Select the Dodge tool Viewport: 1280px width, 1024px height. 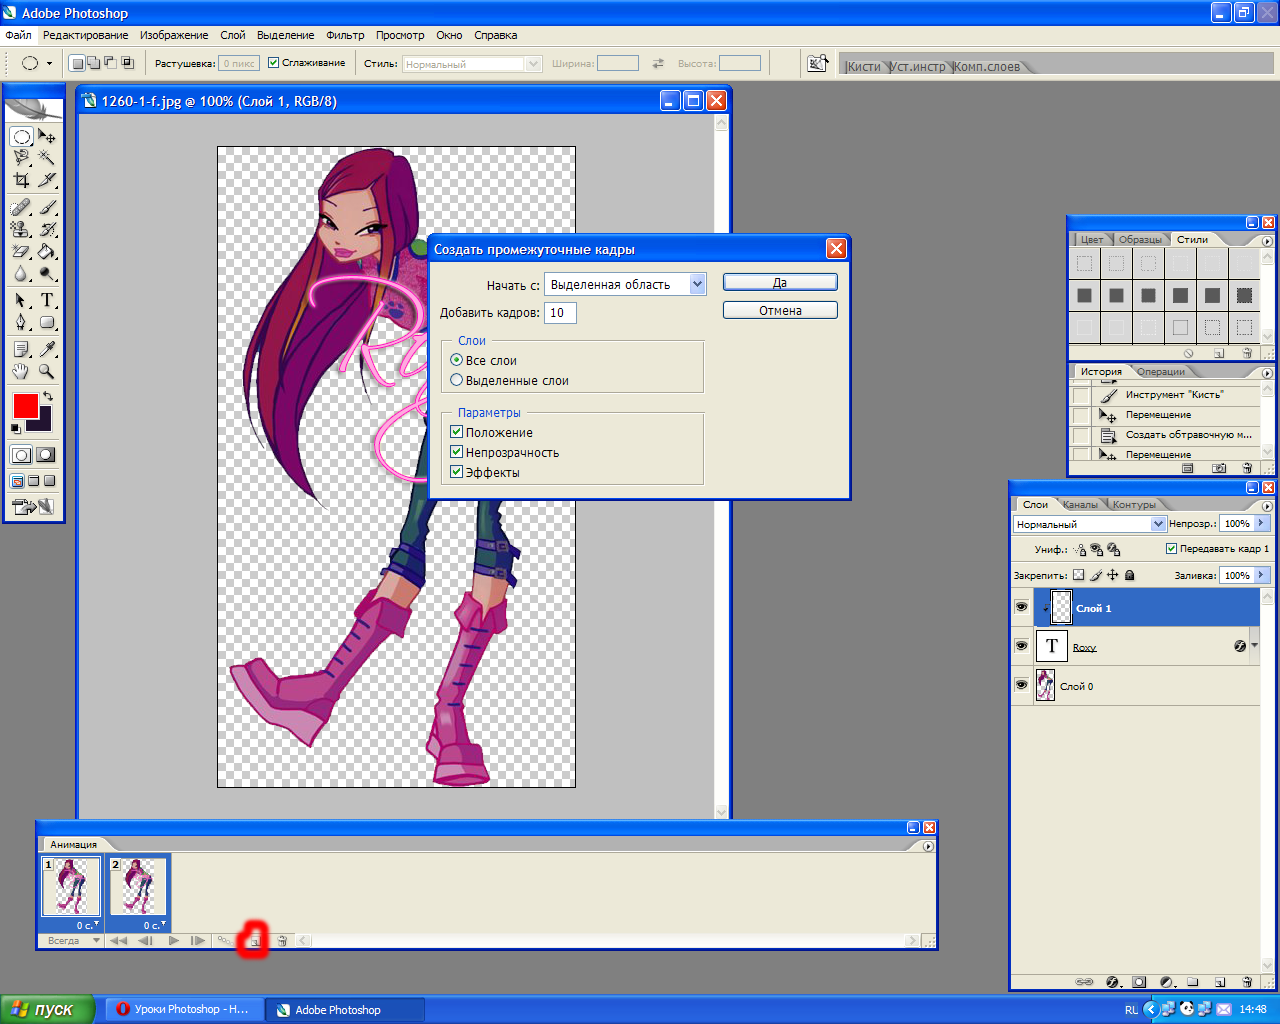pos(47,273)
